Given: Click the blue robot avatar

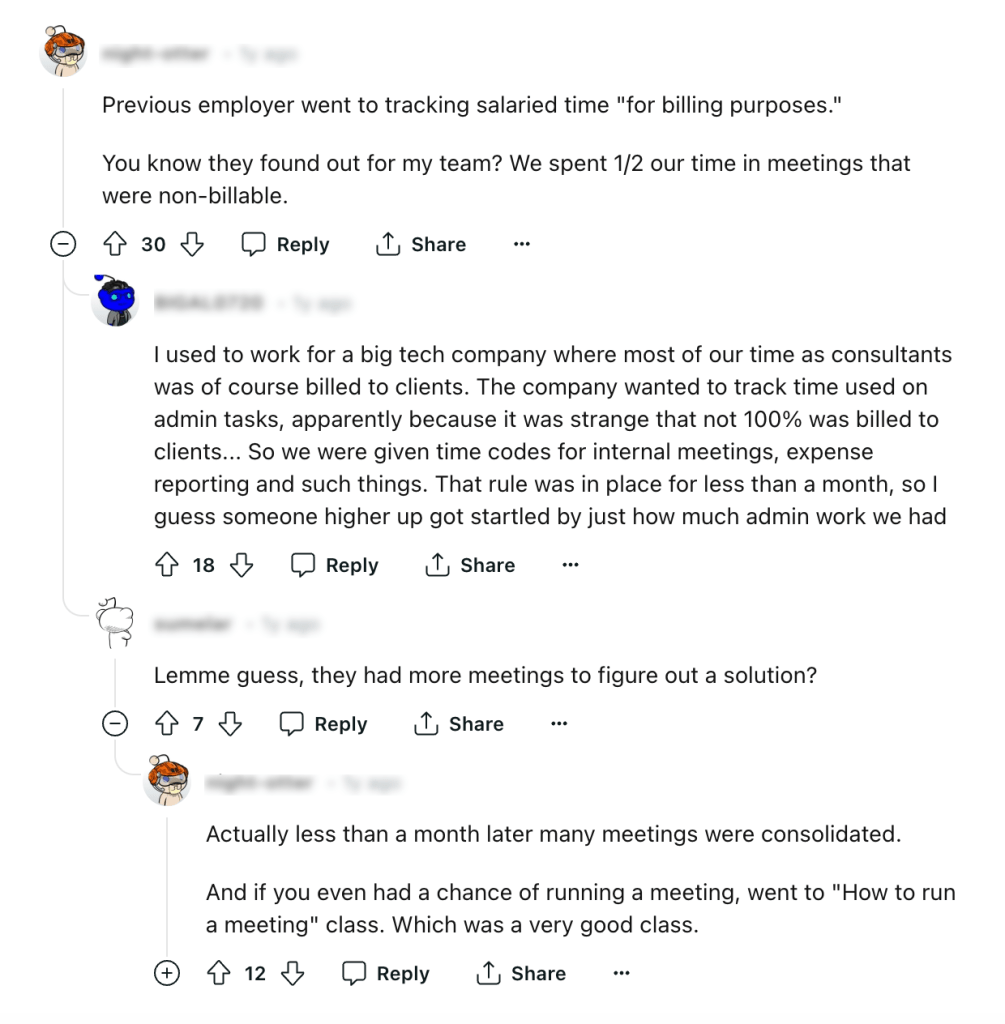Looking at the screenshot, I should click(114, 300).
